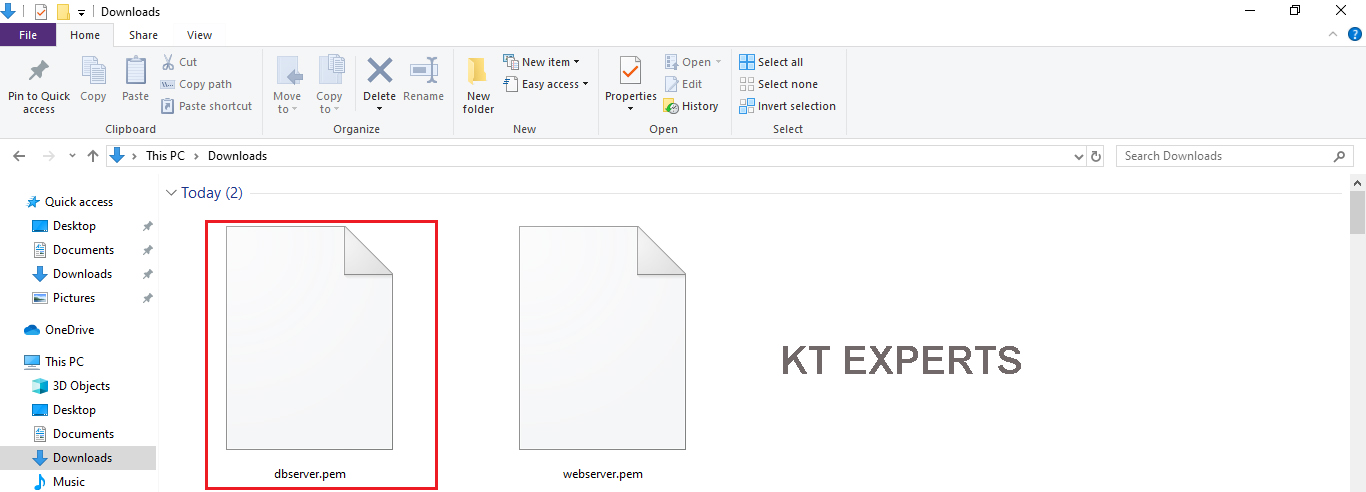1366x492 pixels.
Task: Open the Easy access dropdown
Action: click(x=545, y=84)
